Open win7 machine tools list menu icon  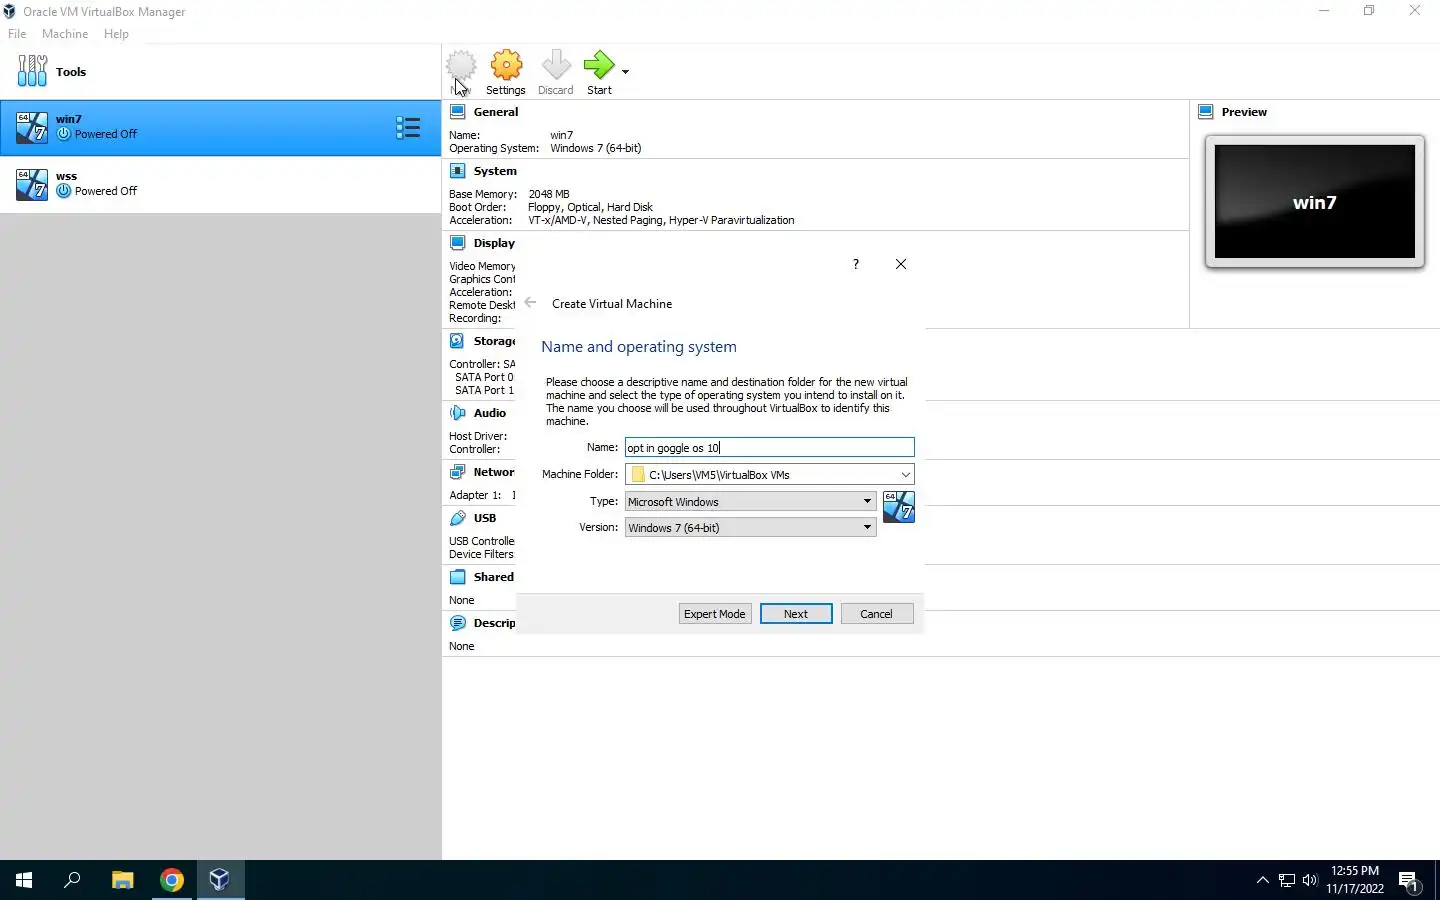click(x=408, y=127)
